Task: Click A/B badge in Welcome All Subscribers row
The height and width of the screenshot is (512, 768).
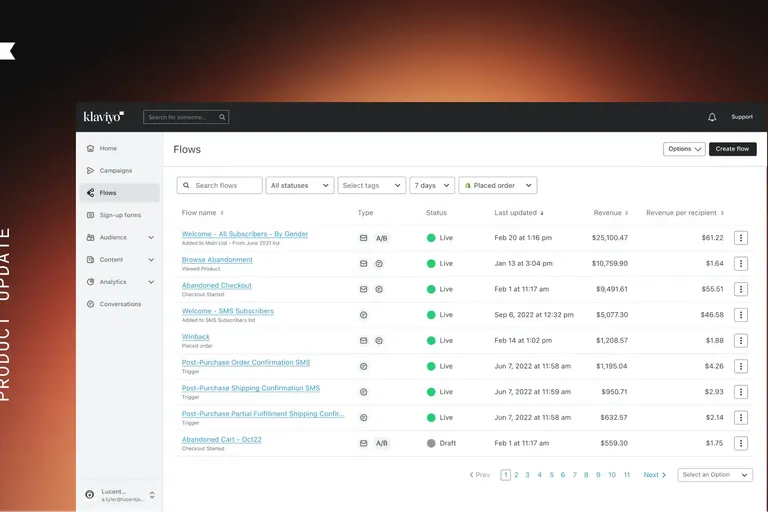Action: (x=381, y=238)
